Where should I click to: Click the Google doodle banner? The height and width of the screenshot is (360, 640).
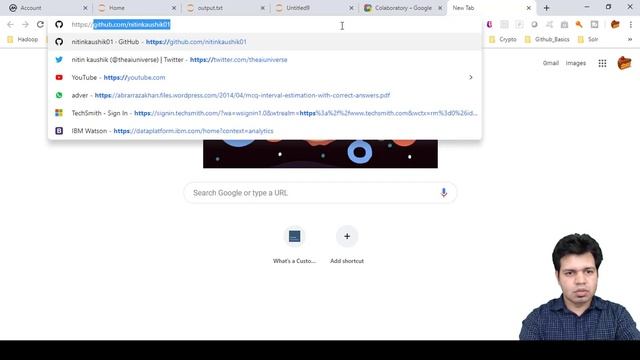pos(320,154)
